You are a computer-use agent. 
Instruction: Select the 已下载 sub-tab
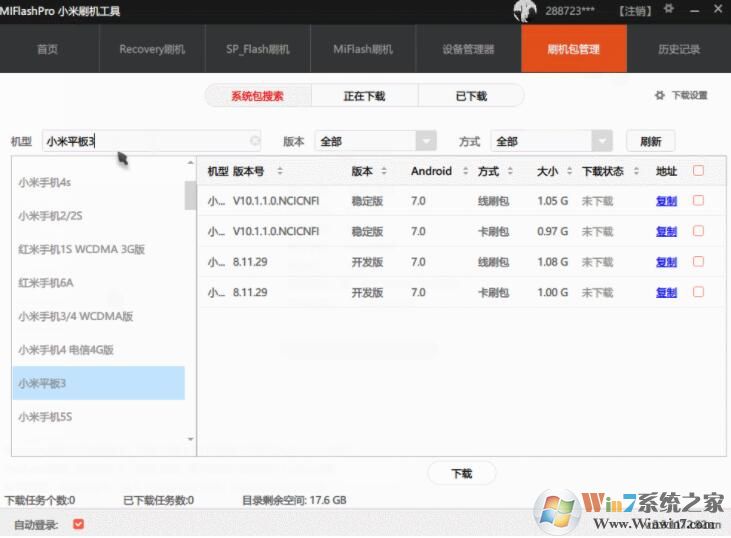tap(471, 96)
